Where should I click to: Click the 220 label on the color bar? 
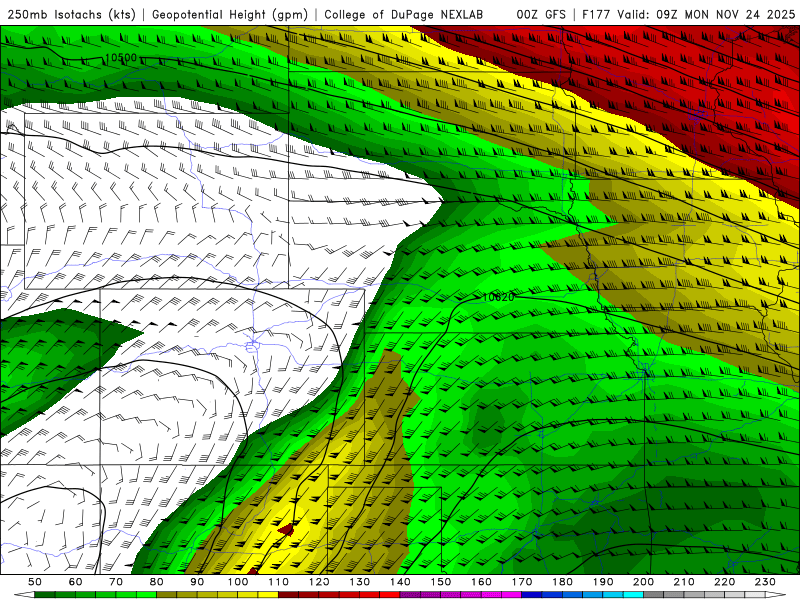pos(725,582)
